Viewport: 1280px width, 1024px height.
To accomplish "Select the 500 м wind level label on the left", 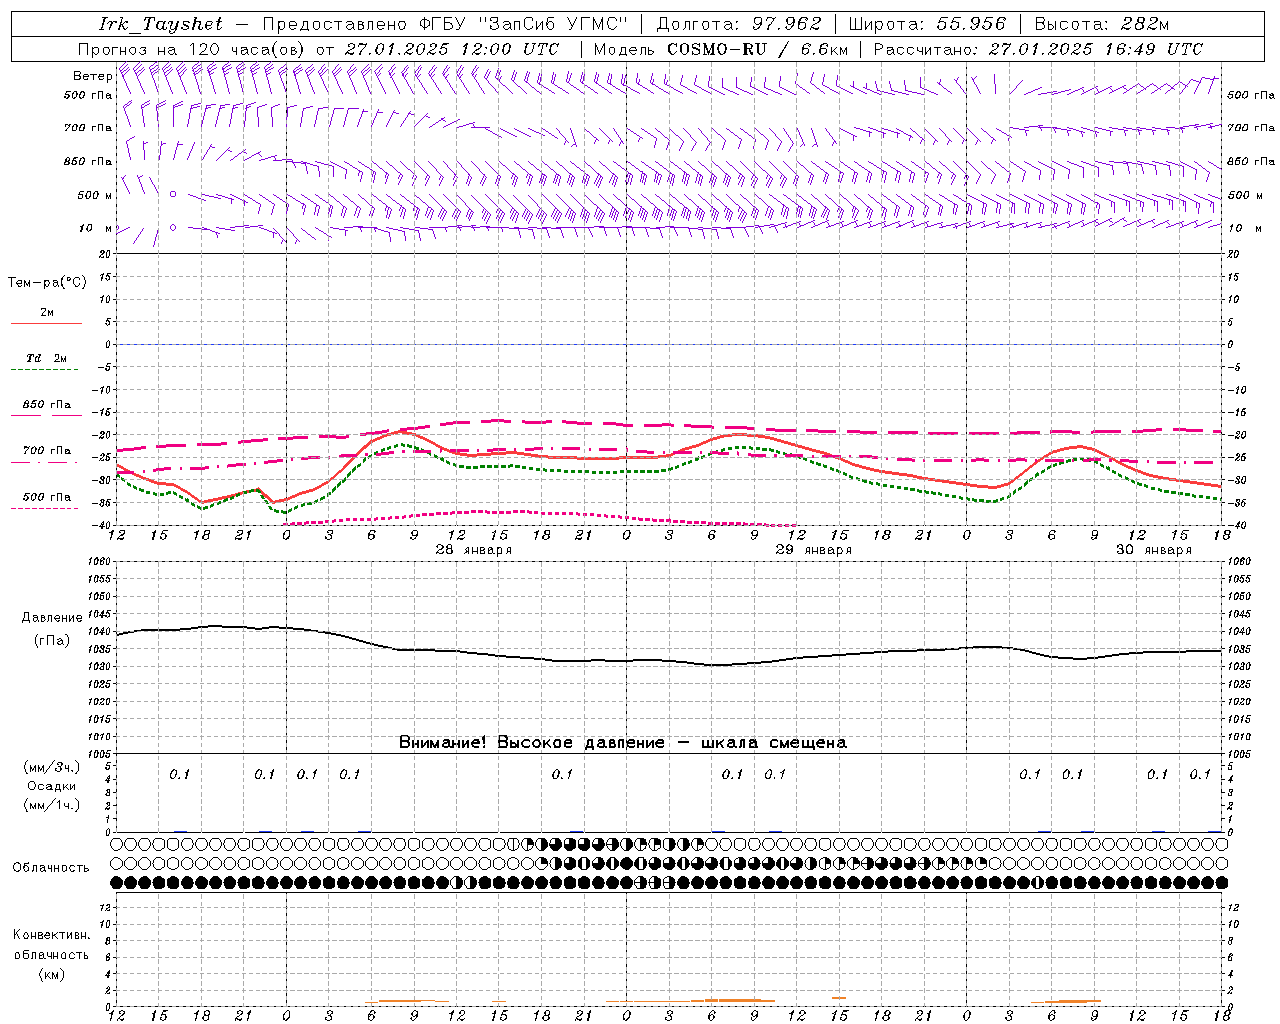I will (96, 195).
